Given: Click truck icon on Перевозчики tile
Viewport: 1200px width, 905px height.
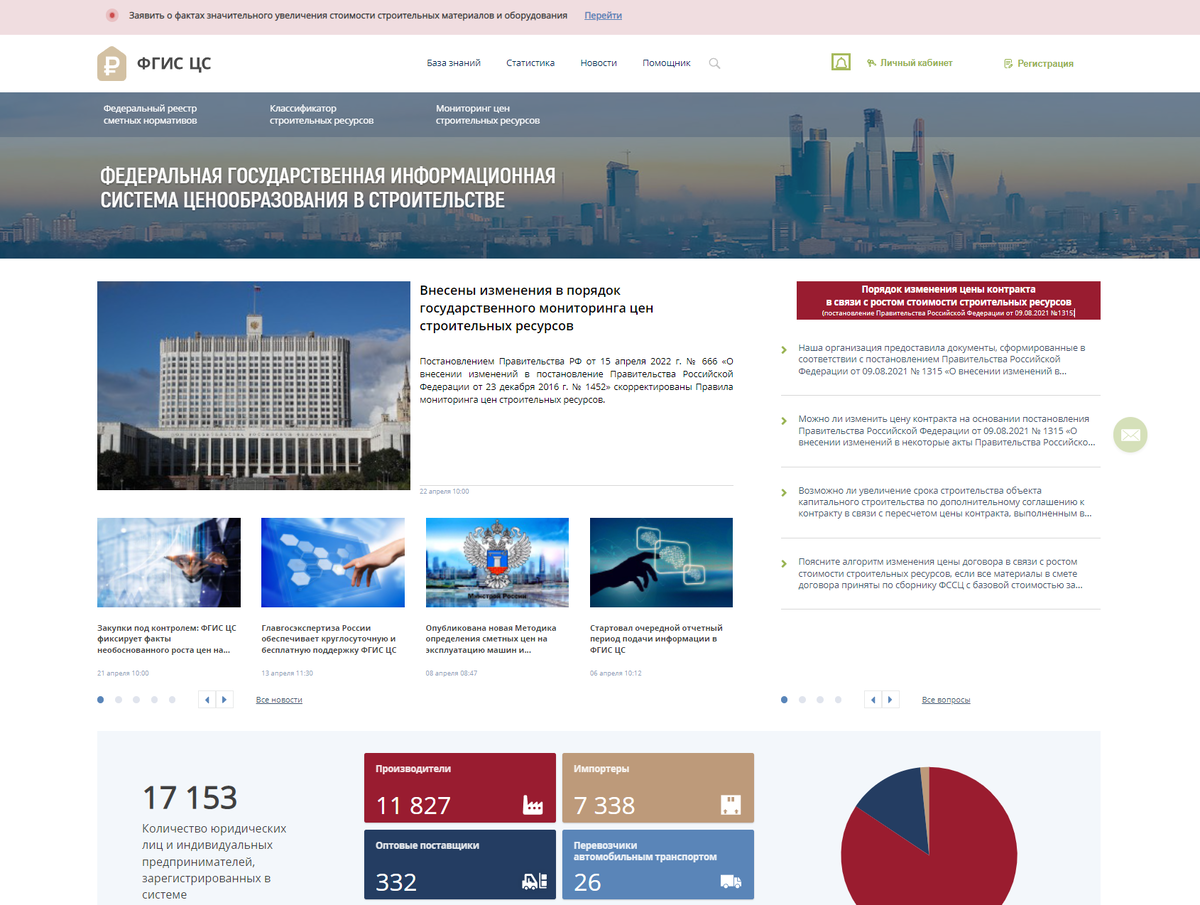Looking at the screenshot, I should [731, 881].
